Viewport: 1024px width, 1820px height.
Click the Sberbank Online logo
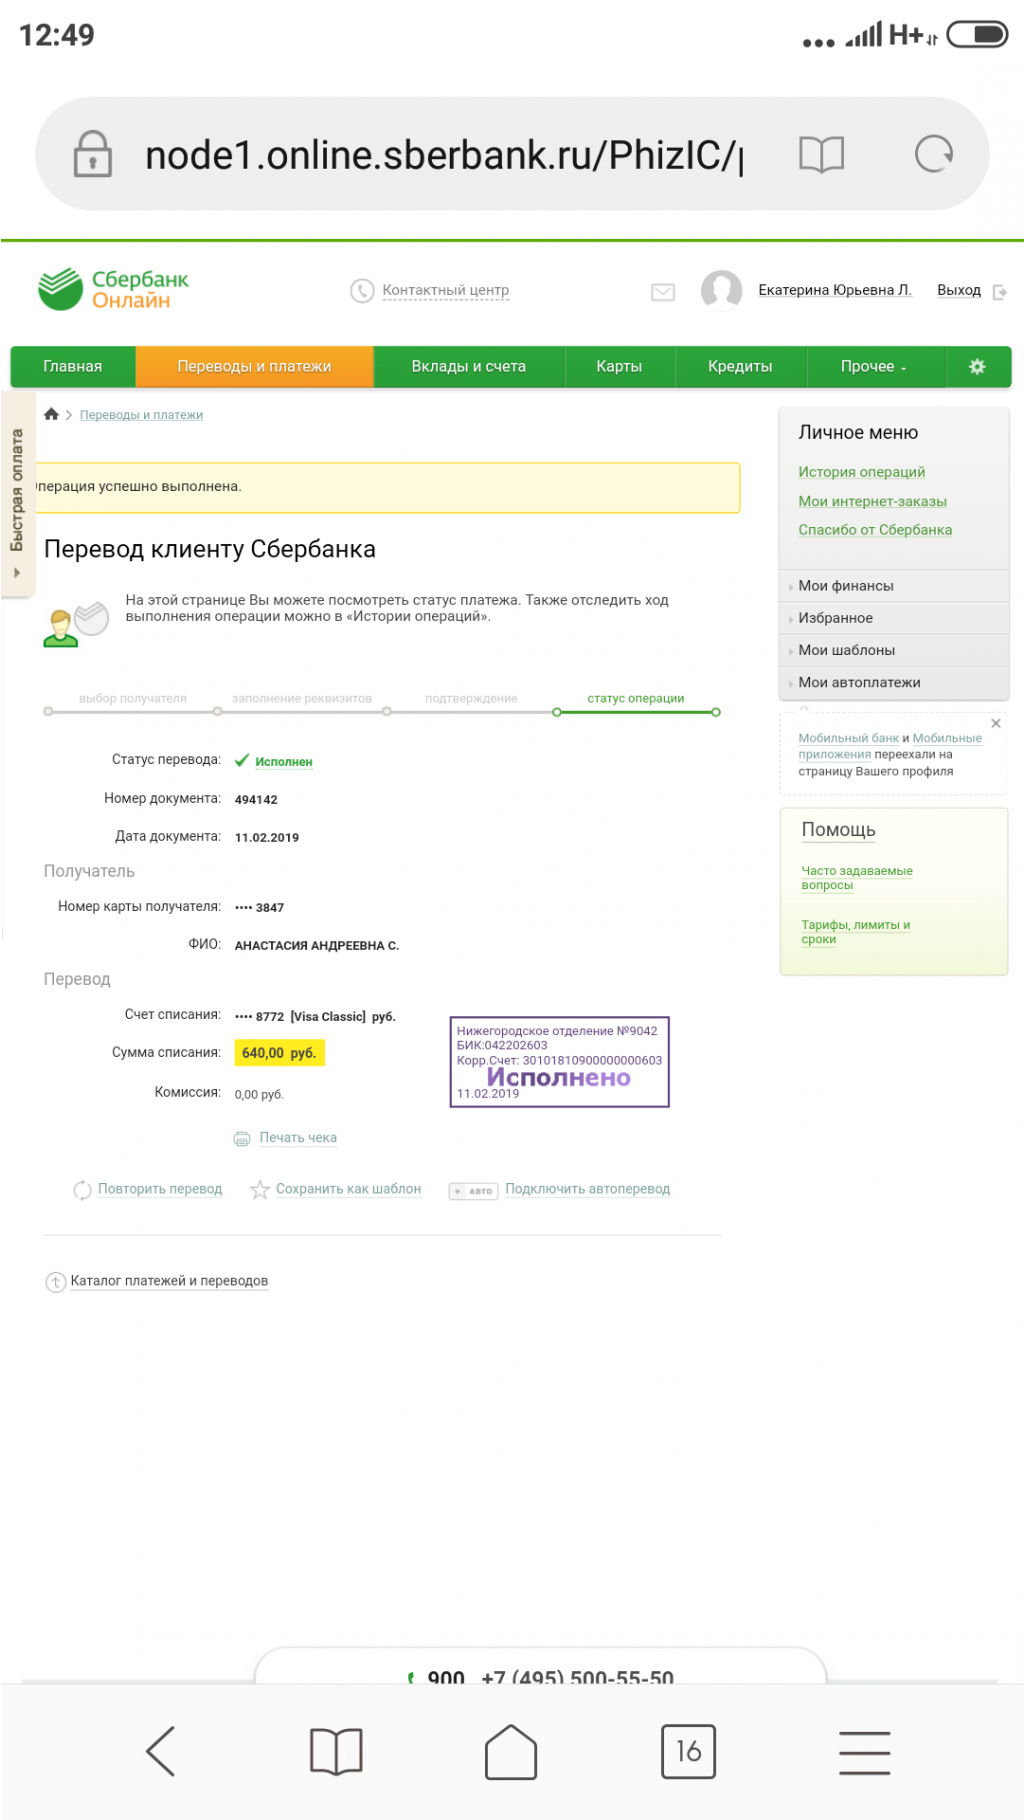(x=113, y=289)
